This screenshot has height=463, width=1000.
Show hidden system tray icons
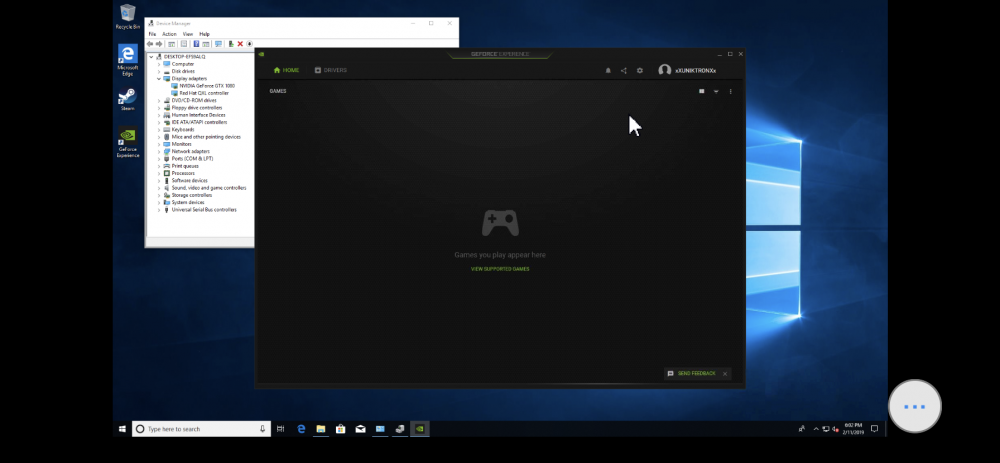point(816,429)
